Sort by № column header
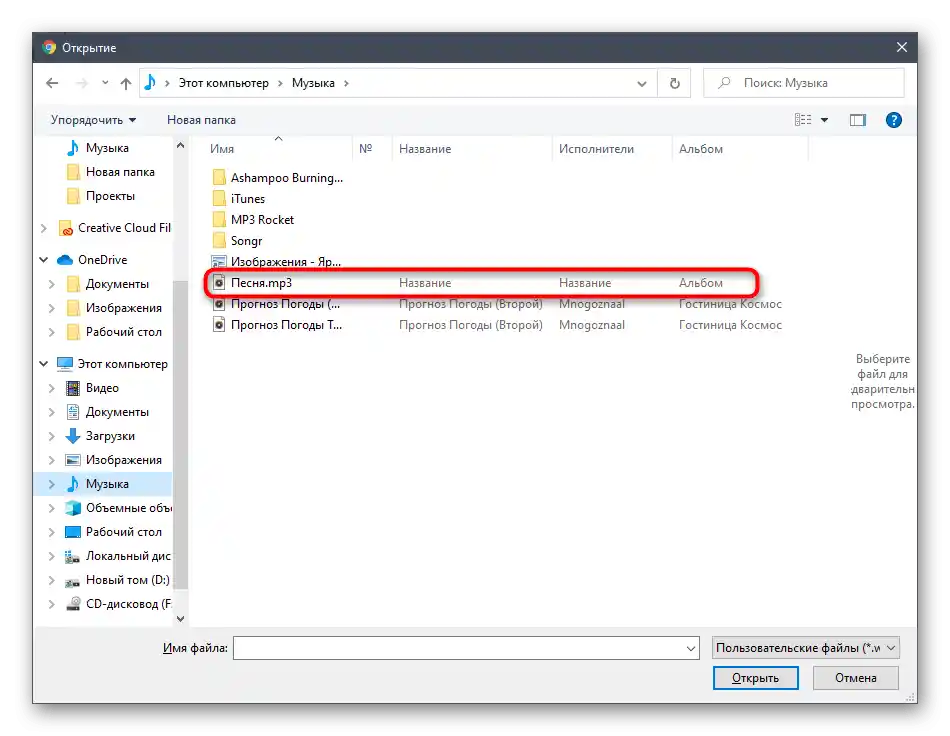Screen dimensions: 950x736 click(365, 149)
